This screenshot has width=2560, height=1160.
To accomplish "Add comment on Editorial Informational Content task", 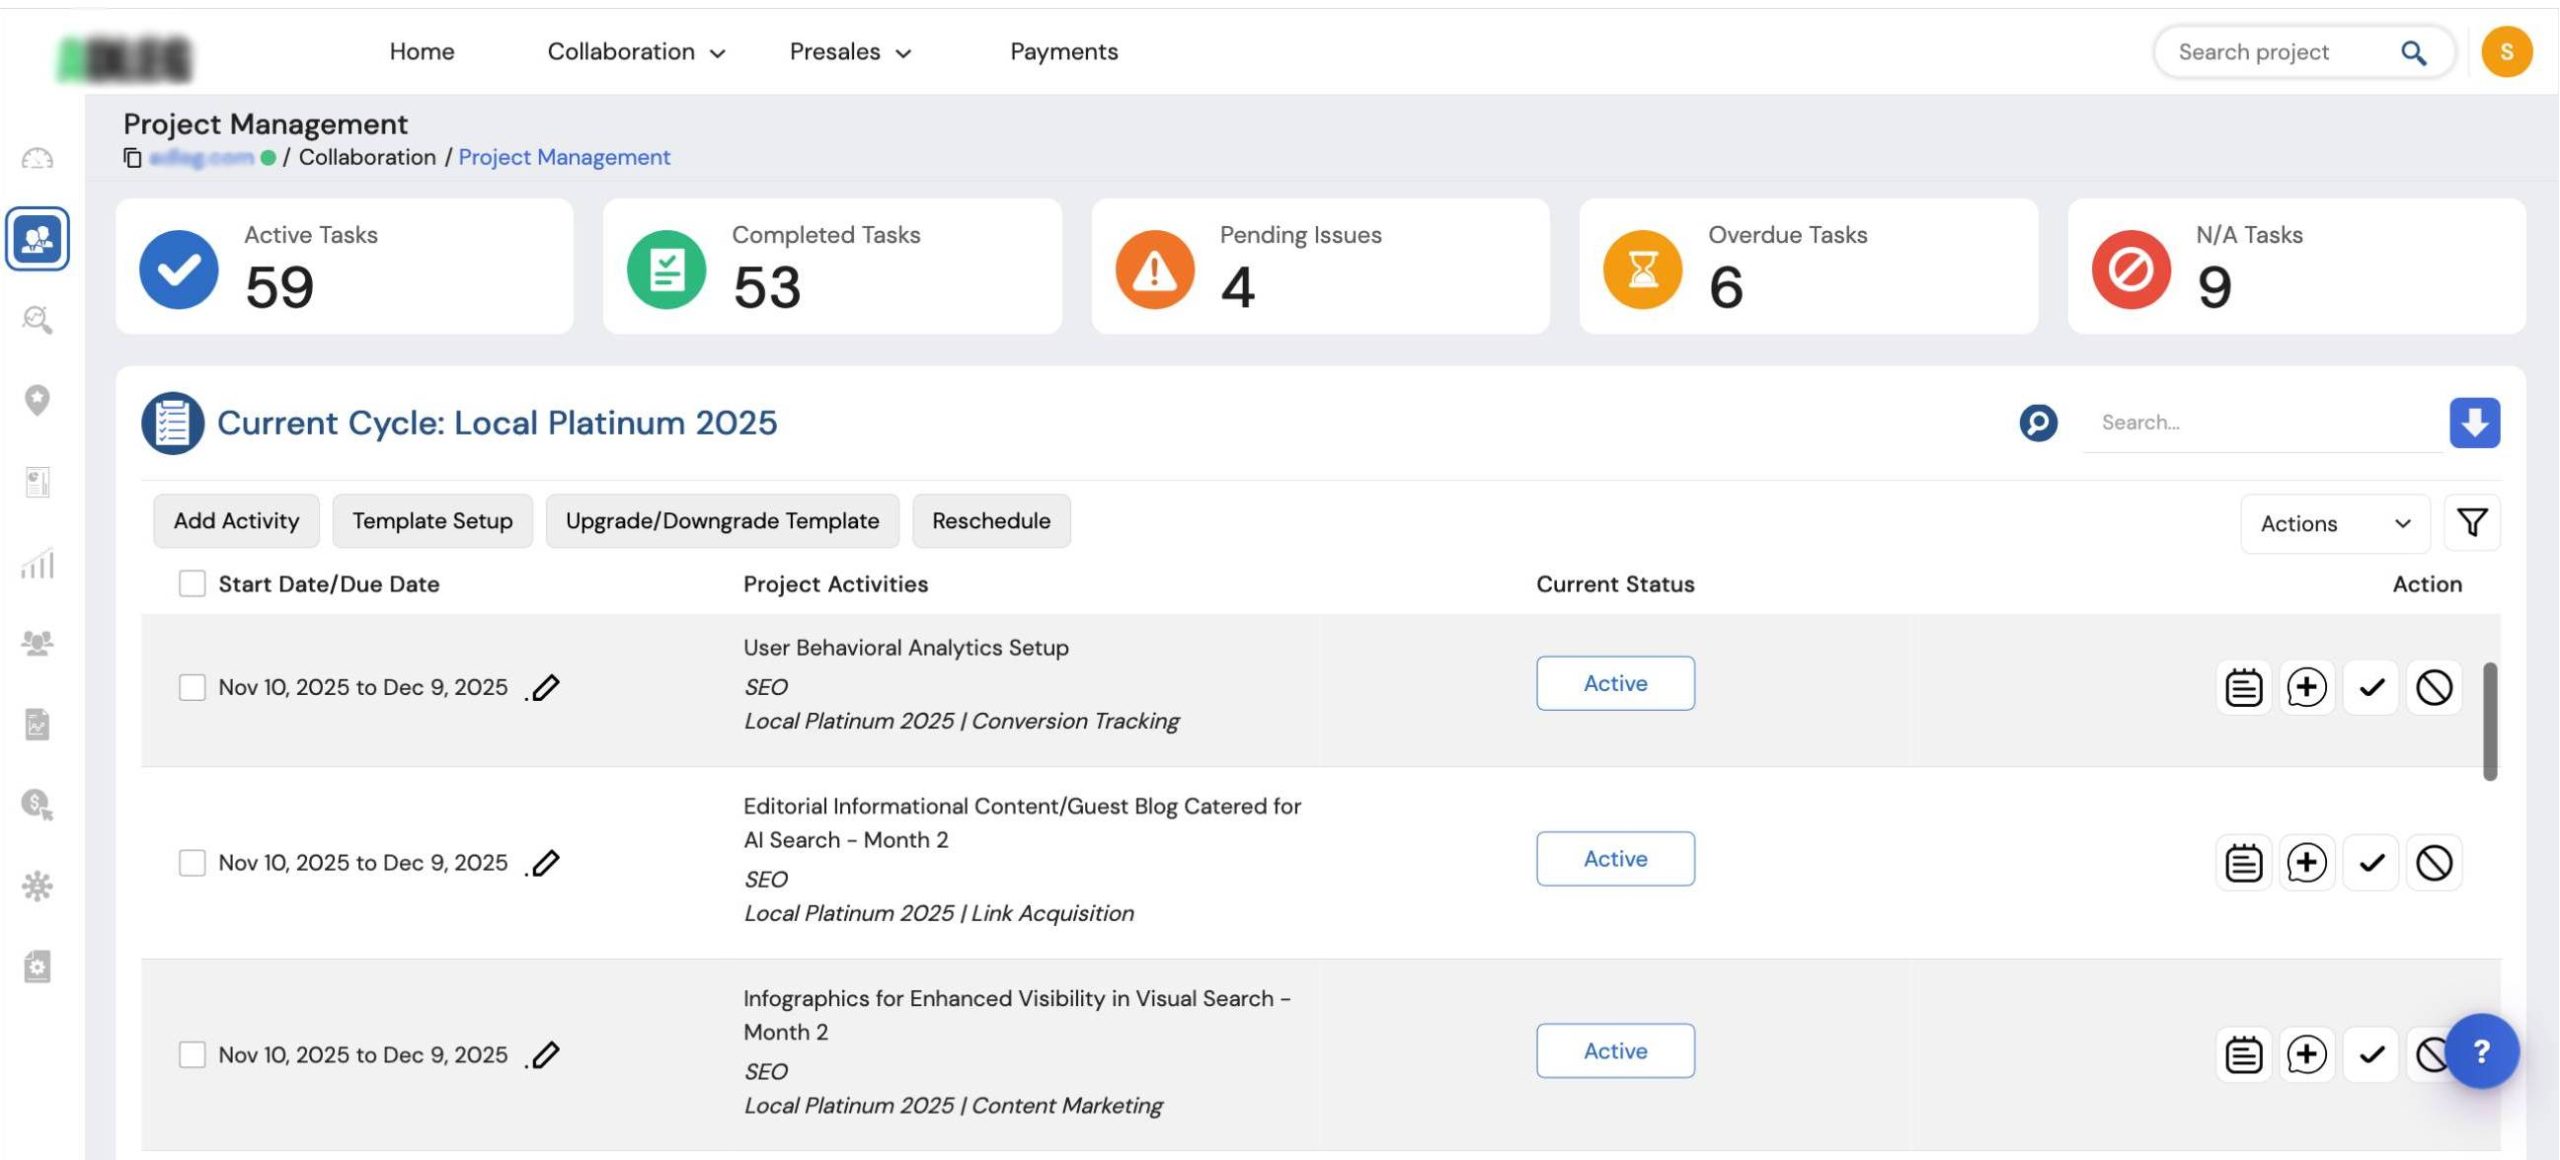I will (x=2306, y=863).
